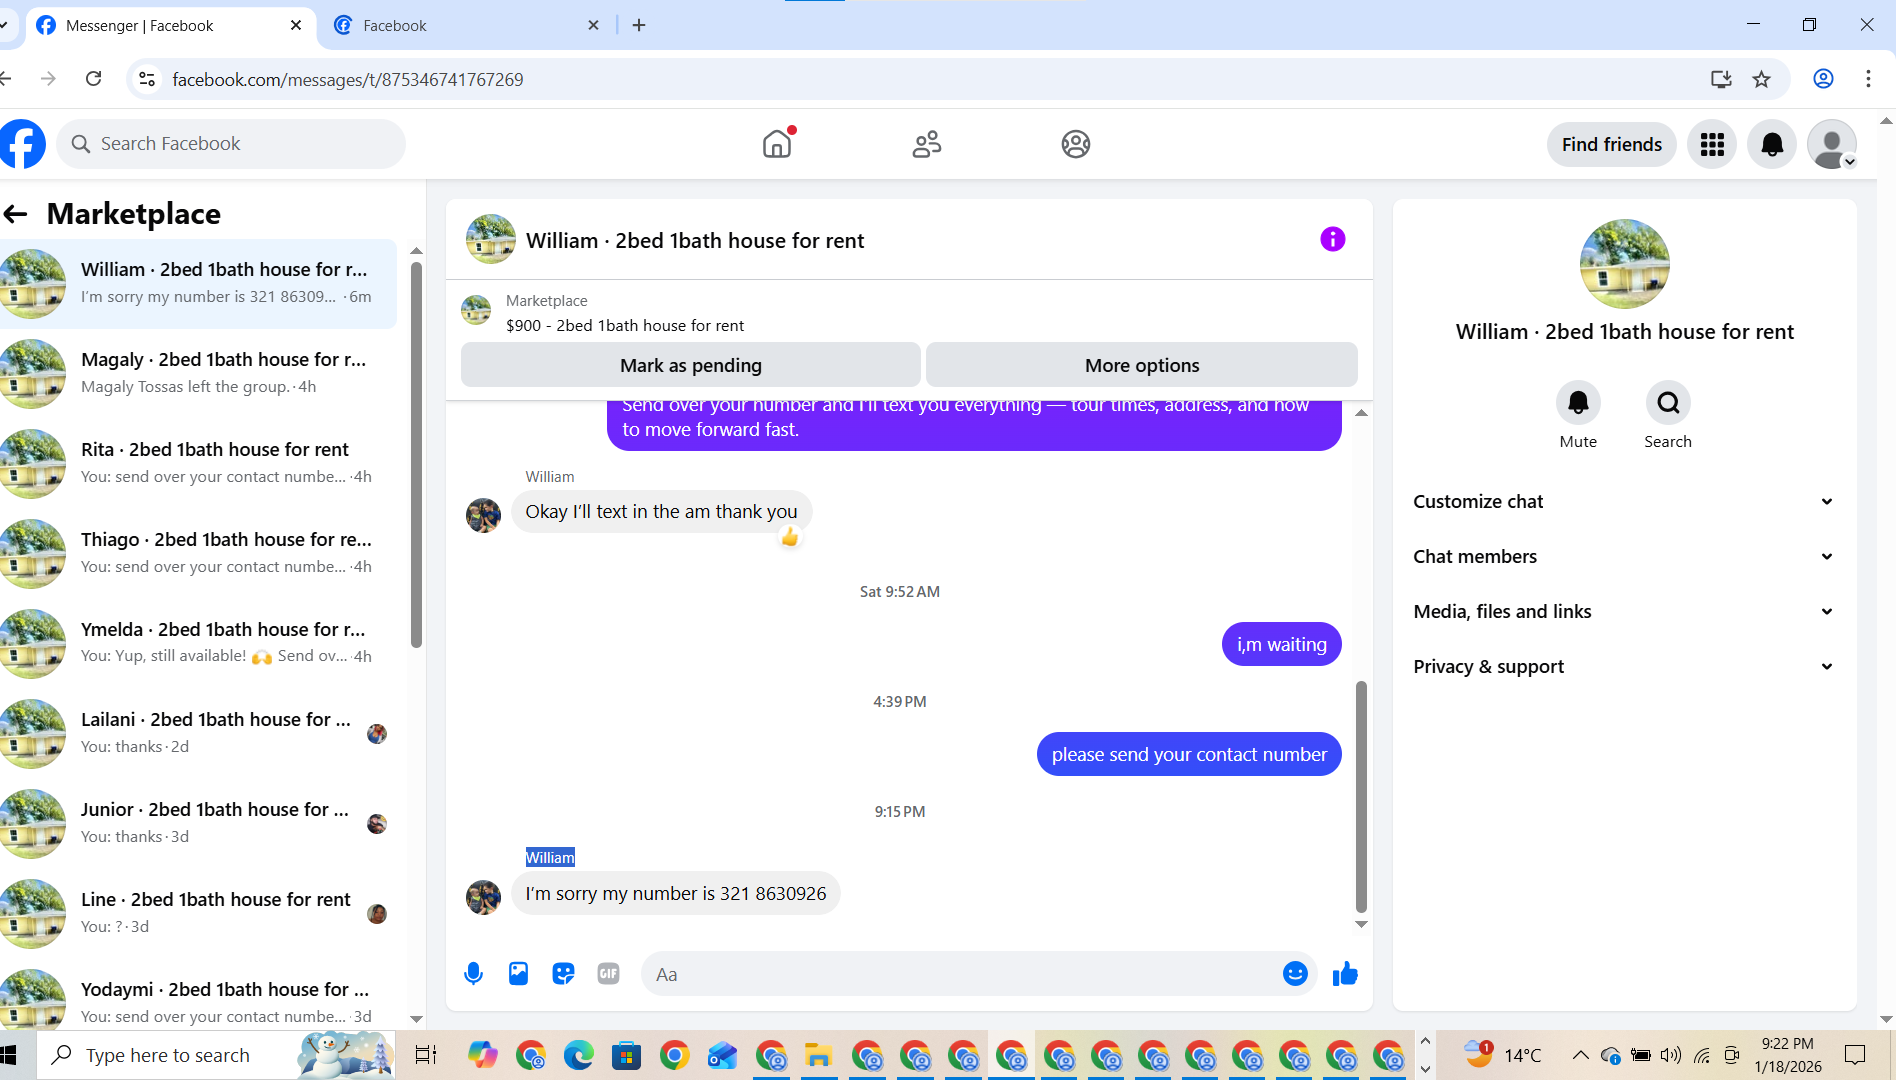1896x1080 pixels.
Task: Open Windows Task View icon
Action: click(x=425, y=1055)
